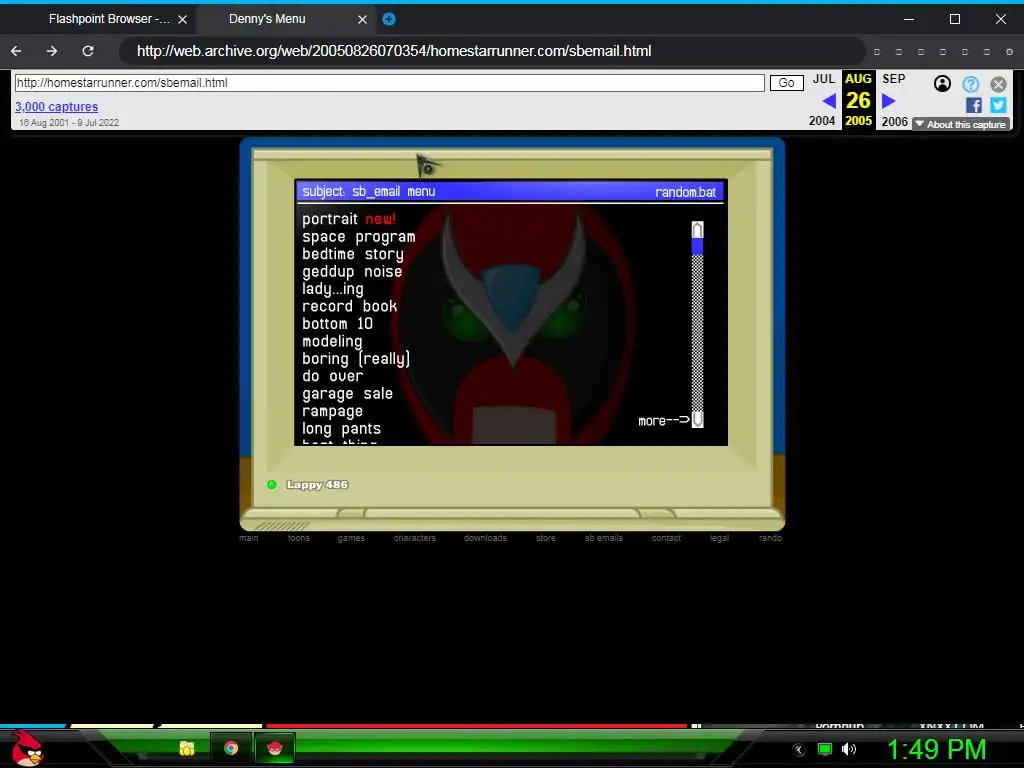Open the modeling email
This screenshot has width=1024, height=768.
(332, 342)
